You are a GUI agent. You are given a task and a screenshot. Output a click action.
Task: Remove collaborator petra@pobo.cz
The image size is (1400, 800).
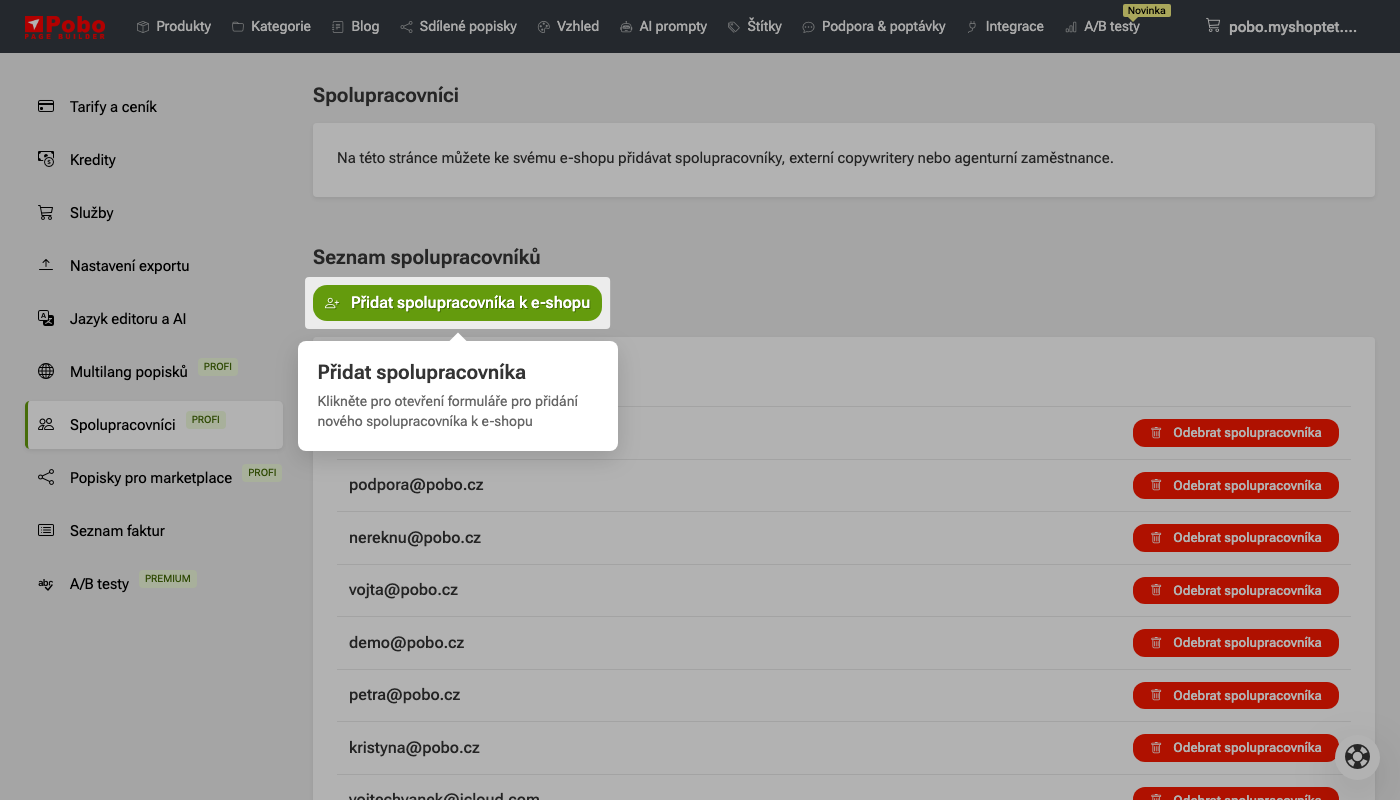click(x=1235, y=695)
